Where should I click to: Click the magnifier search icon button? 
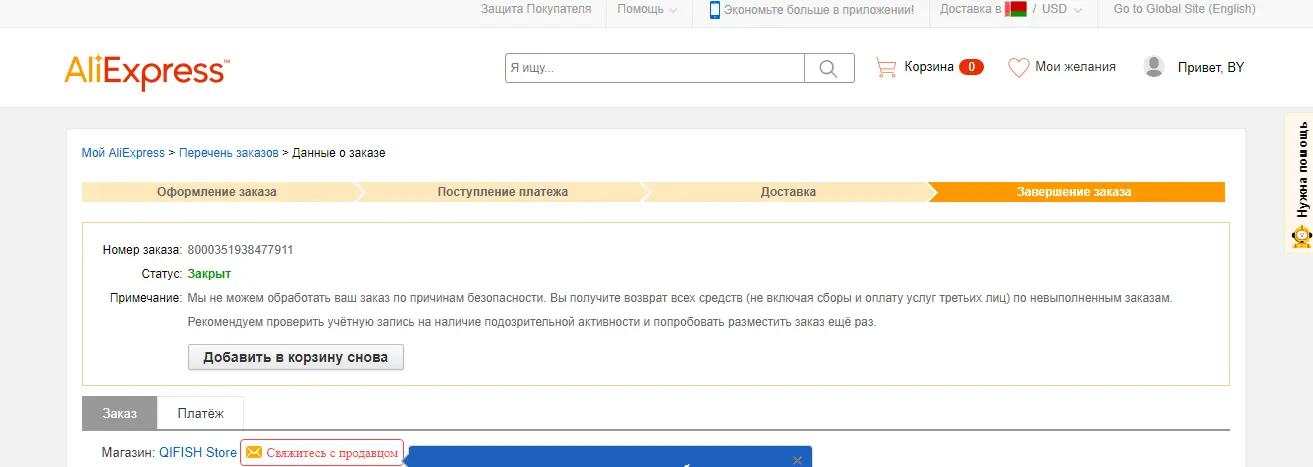coord(829,68)
